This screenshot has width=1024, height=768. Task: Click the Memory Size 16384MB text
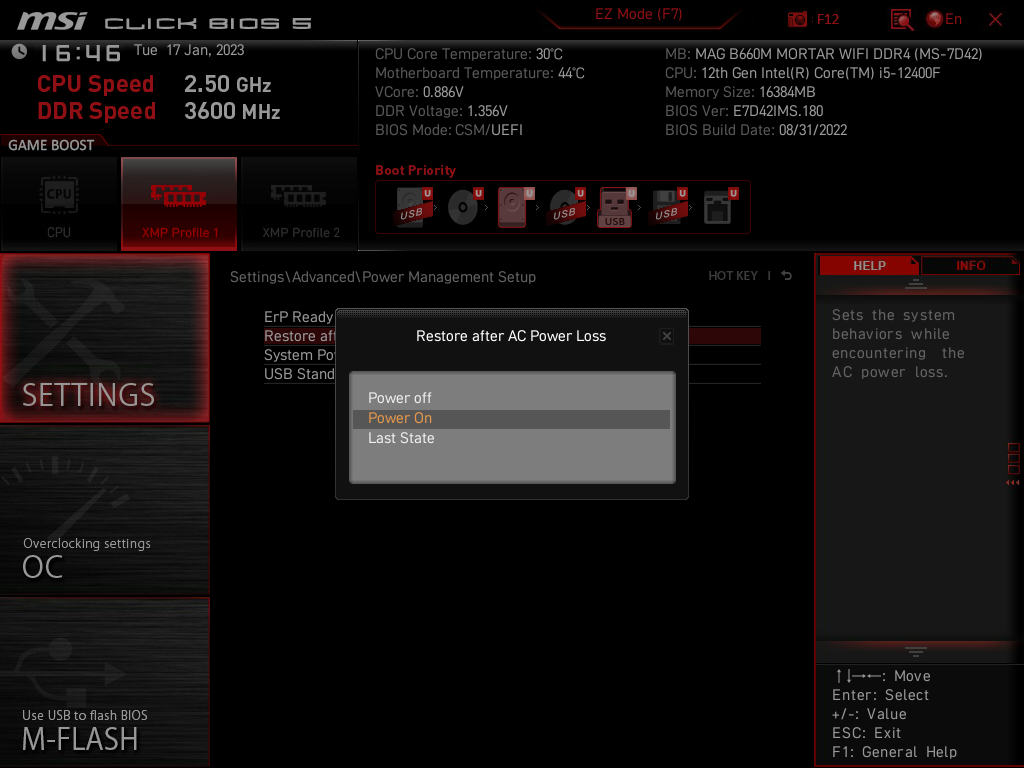tap(740, 92)
